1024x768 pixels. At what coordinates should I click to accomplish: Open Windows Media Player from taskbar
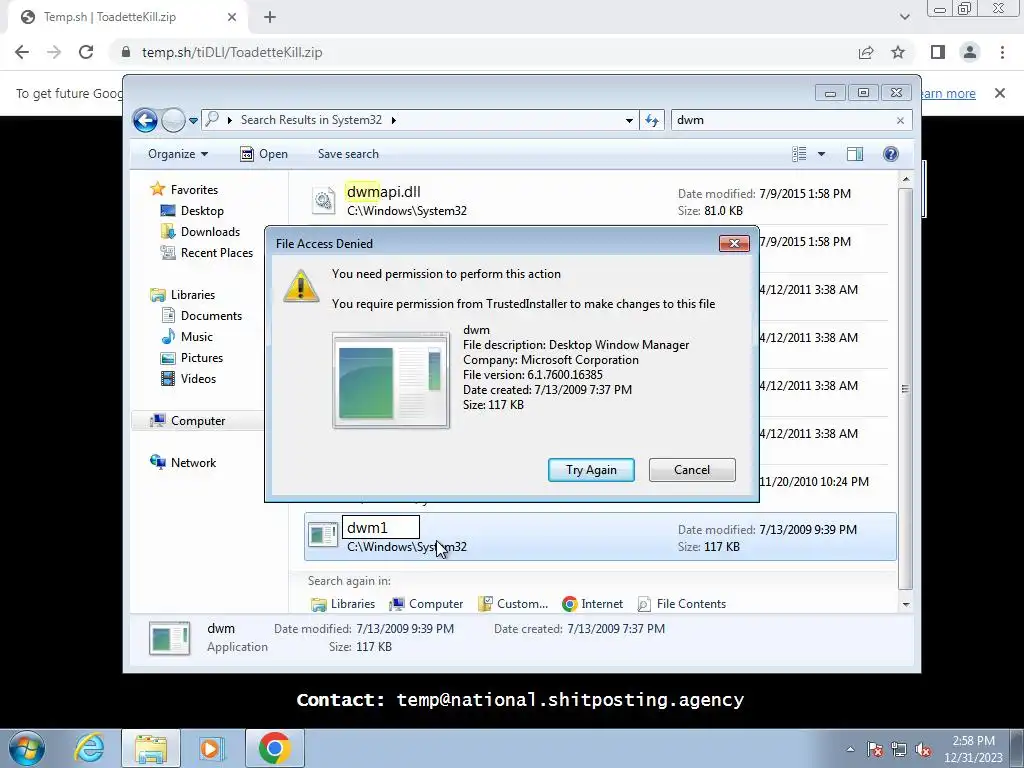click(210, 748)
